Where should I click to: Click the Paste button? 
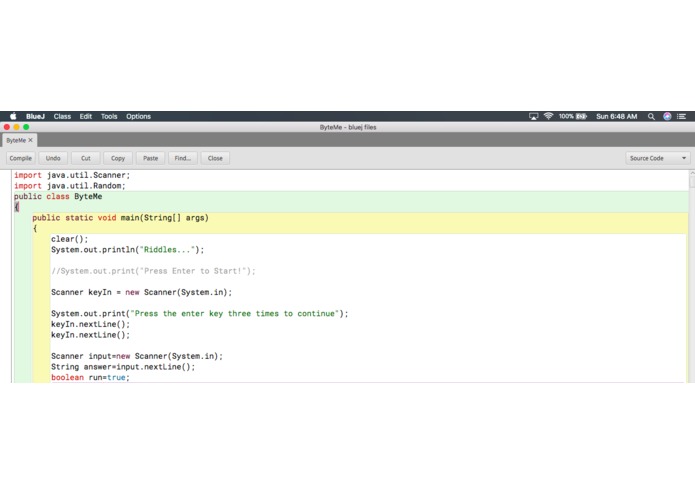click(x=150, y=158)
